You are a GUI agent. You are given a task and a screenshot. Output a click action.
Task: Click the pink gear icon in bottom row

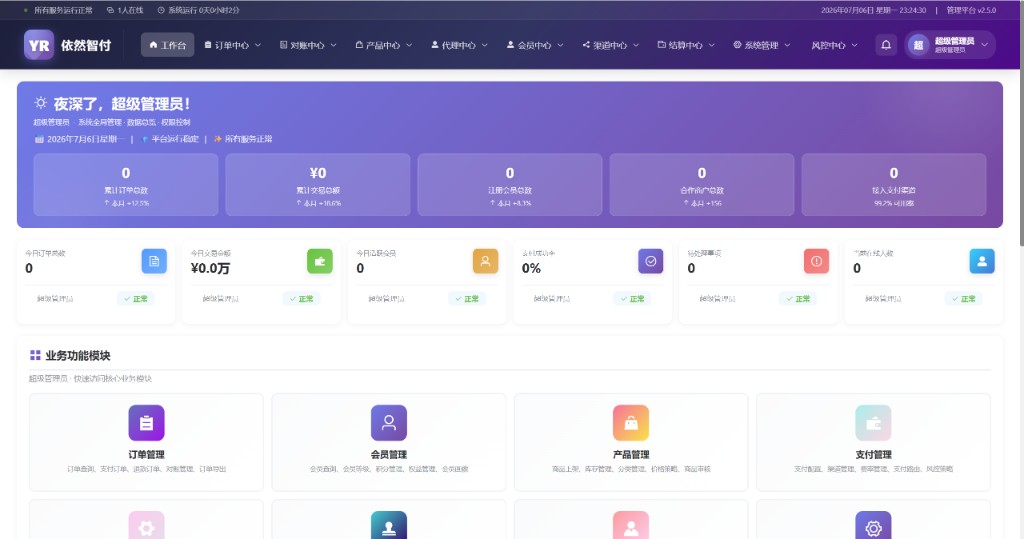[146, 525]
